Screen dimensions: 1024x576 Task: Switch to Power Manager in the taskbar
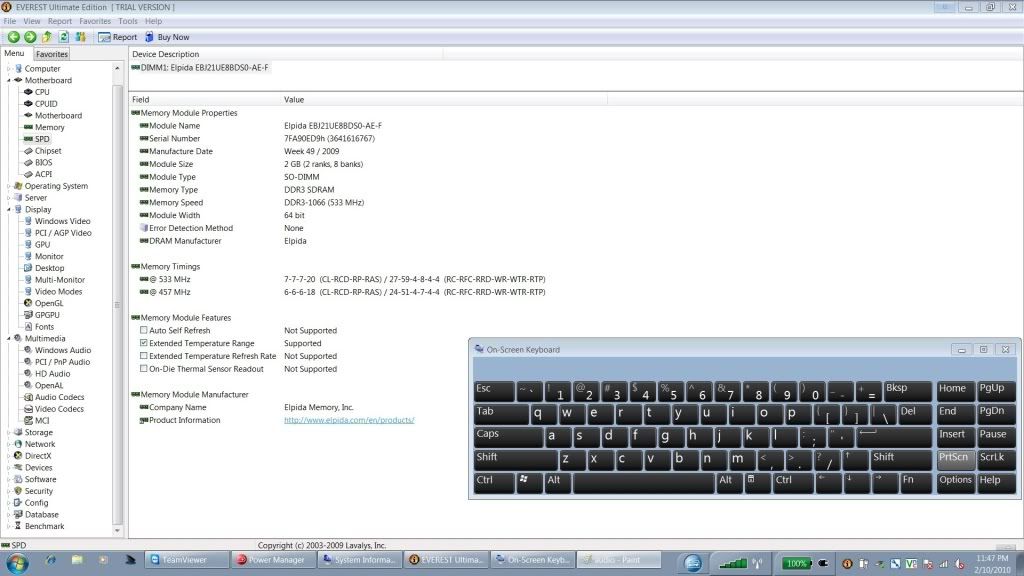272,560
